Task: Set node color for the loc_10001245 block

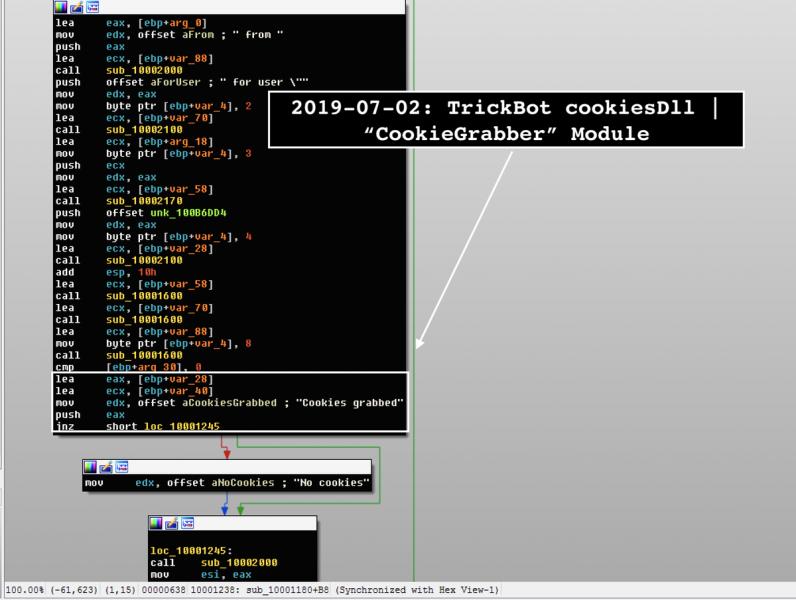Action: 157,523
